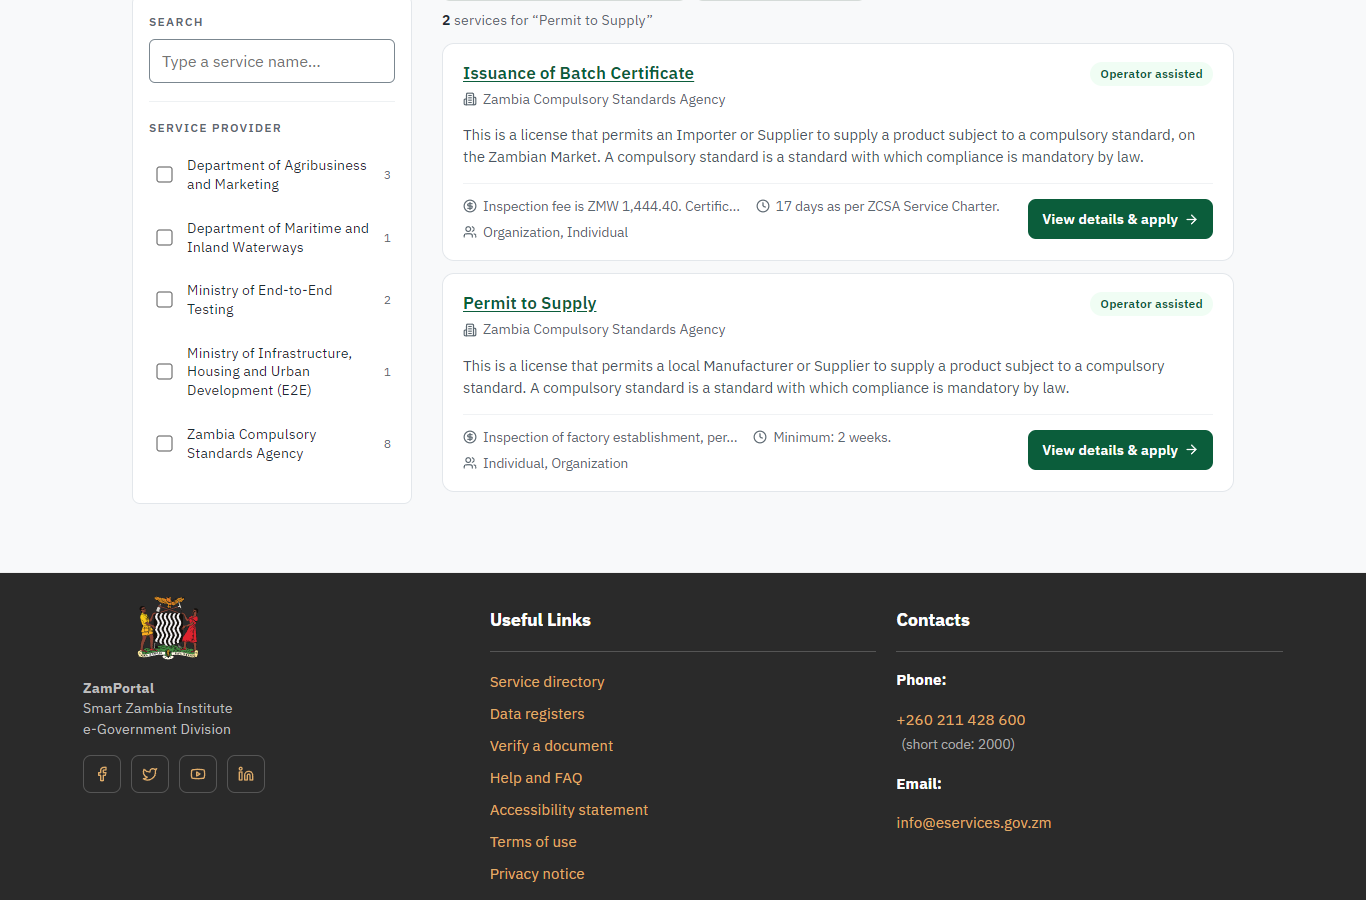This screenshot has height=900, width=1366.
Task: Open the Terms of use link
Action: pyautogui.click(x=533, y=842)
